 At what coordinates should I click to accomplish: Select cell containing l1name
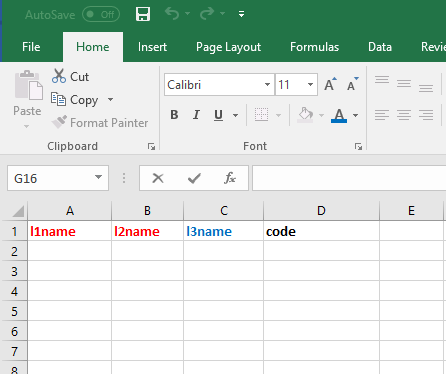(x=70, y=231)
